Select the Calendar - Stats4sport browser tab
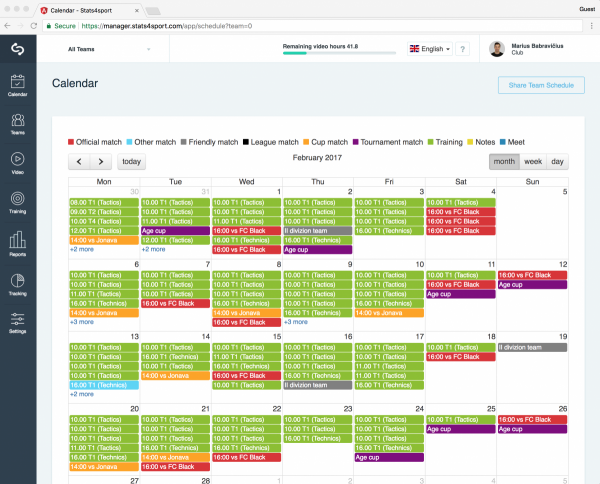The width and height of the screenshot is (600, 484). (x=90, y=10)
